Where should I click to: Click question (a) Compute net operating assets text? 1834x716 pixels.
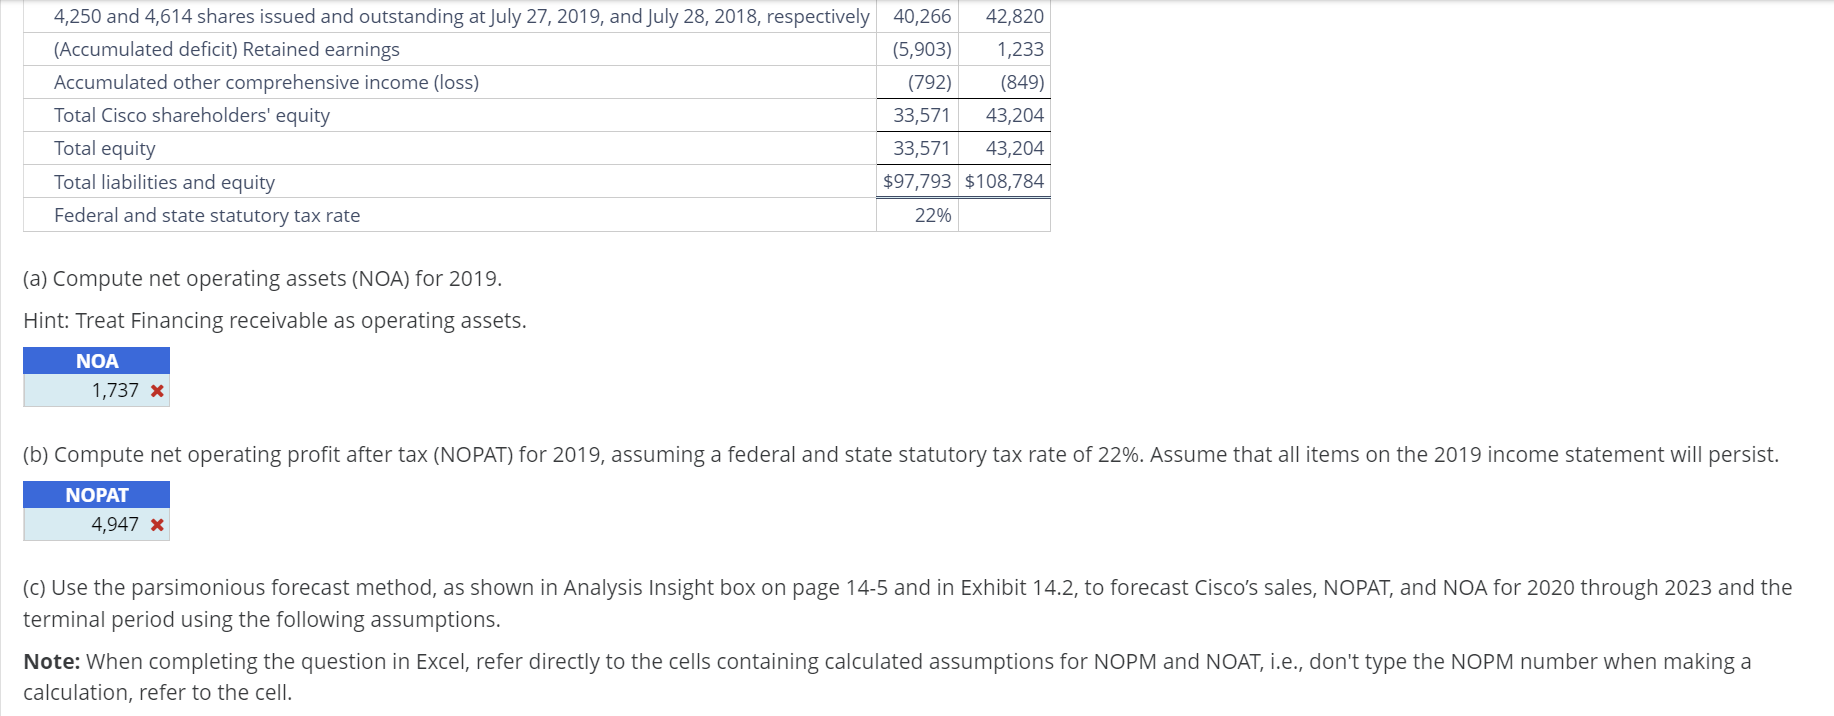262,278
